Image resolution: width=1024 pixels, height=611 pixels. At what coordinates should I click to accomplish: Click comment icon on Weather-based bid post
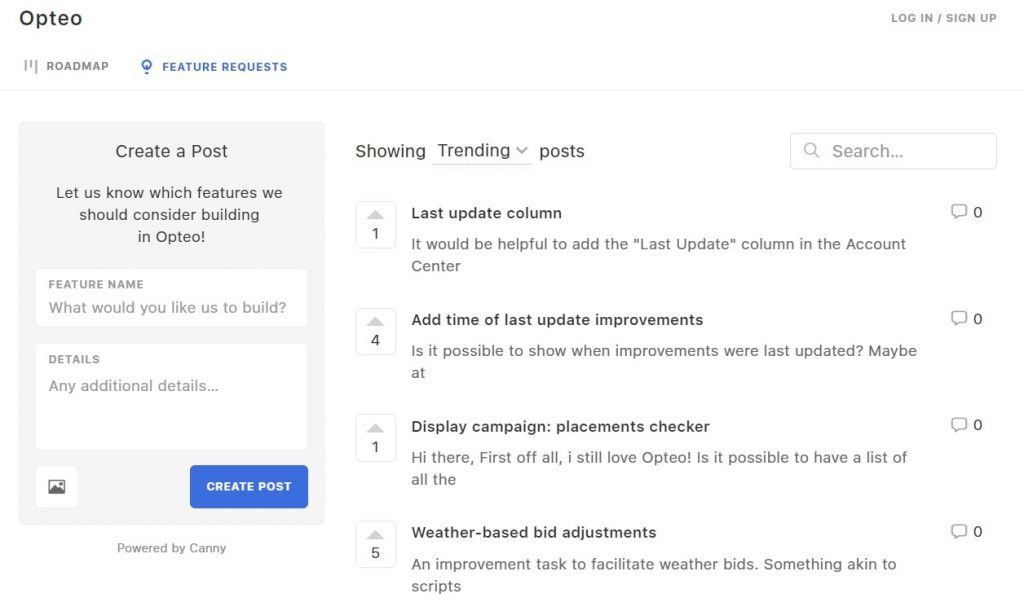(959, 531)
